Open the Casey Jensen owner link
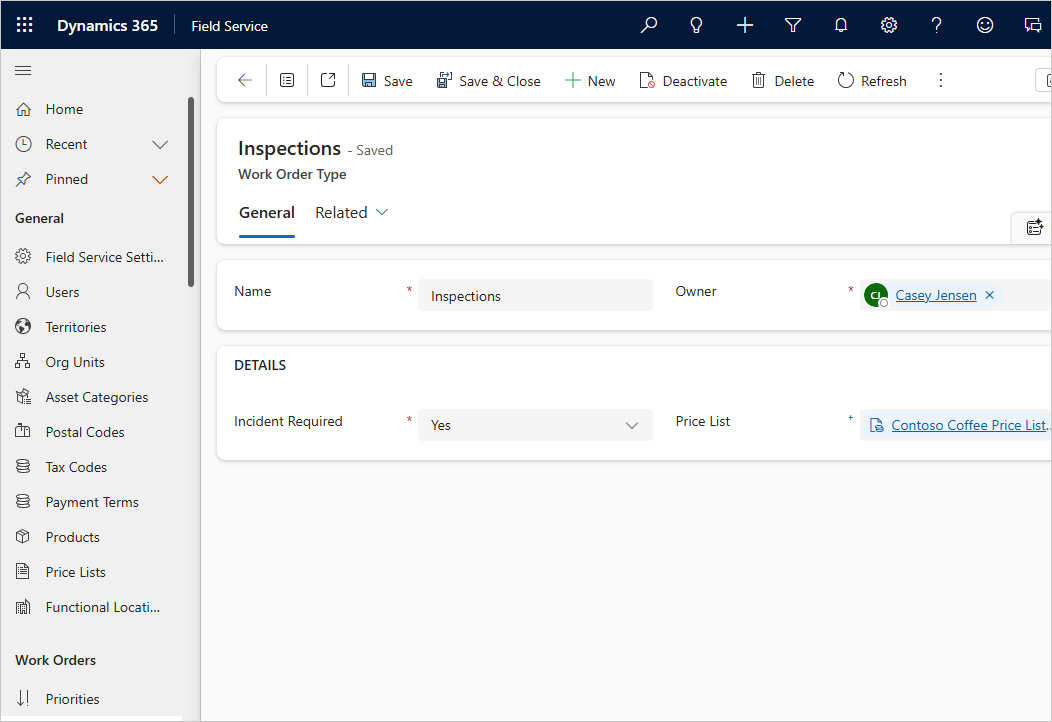Image resolution: width=1052 pixels, height=722 pixels. point(936,295)
